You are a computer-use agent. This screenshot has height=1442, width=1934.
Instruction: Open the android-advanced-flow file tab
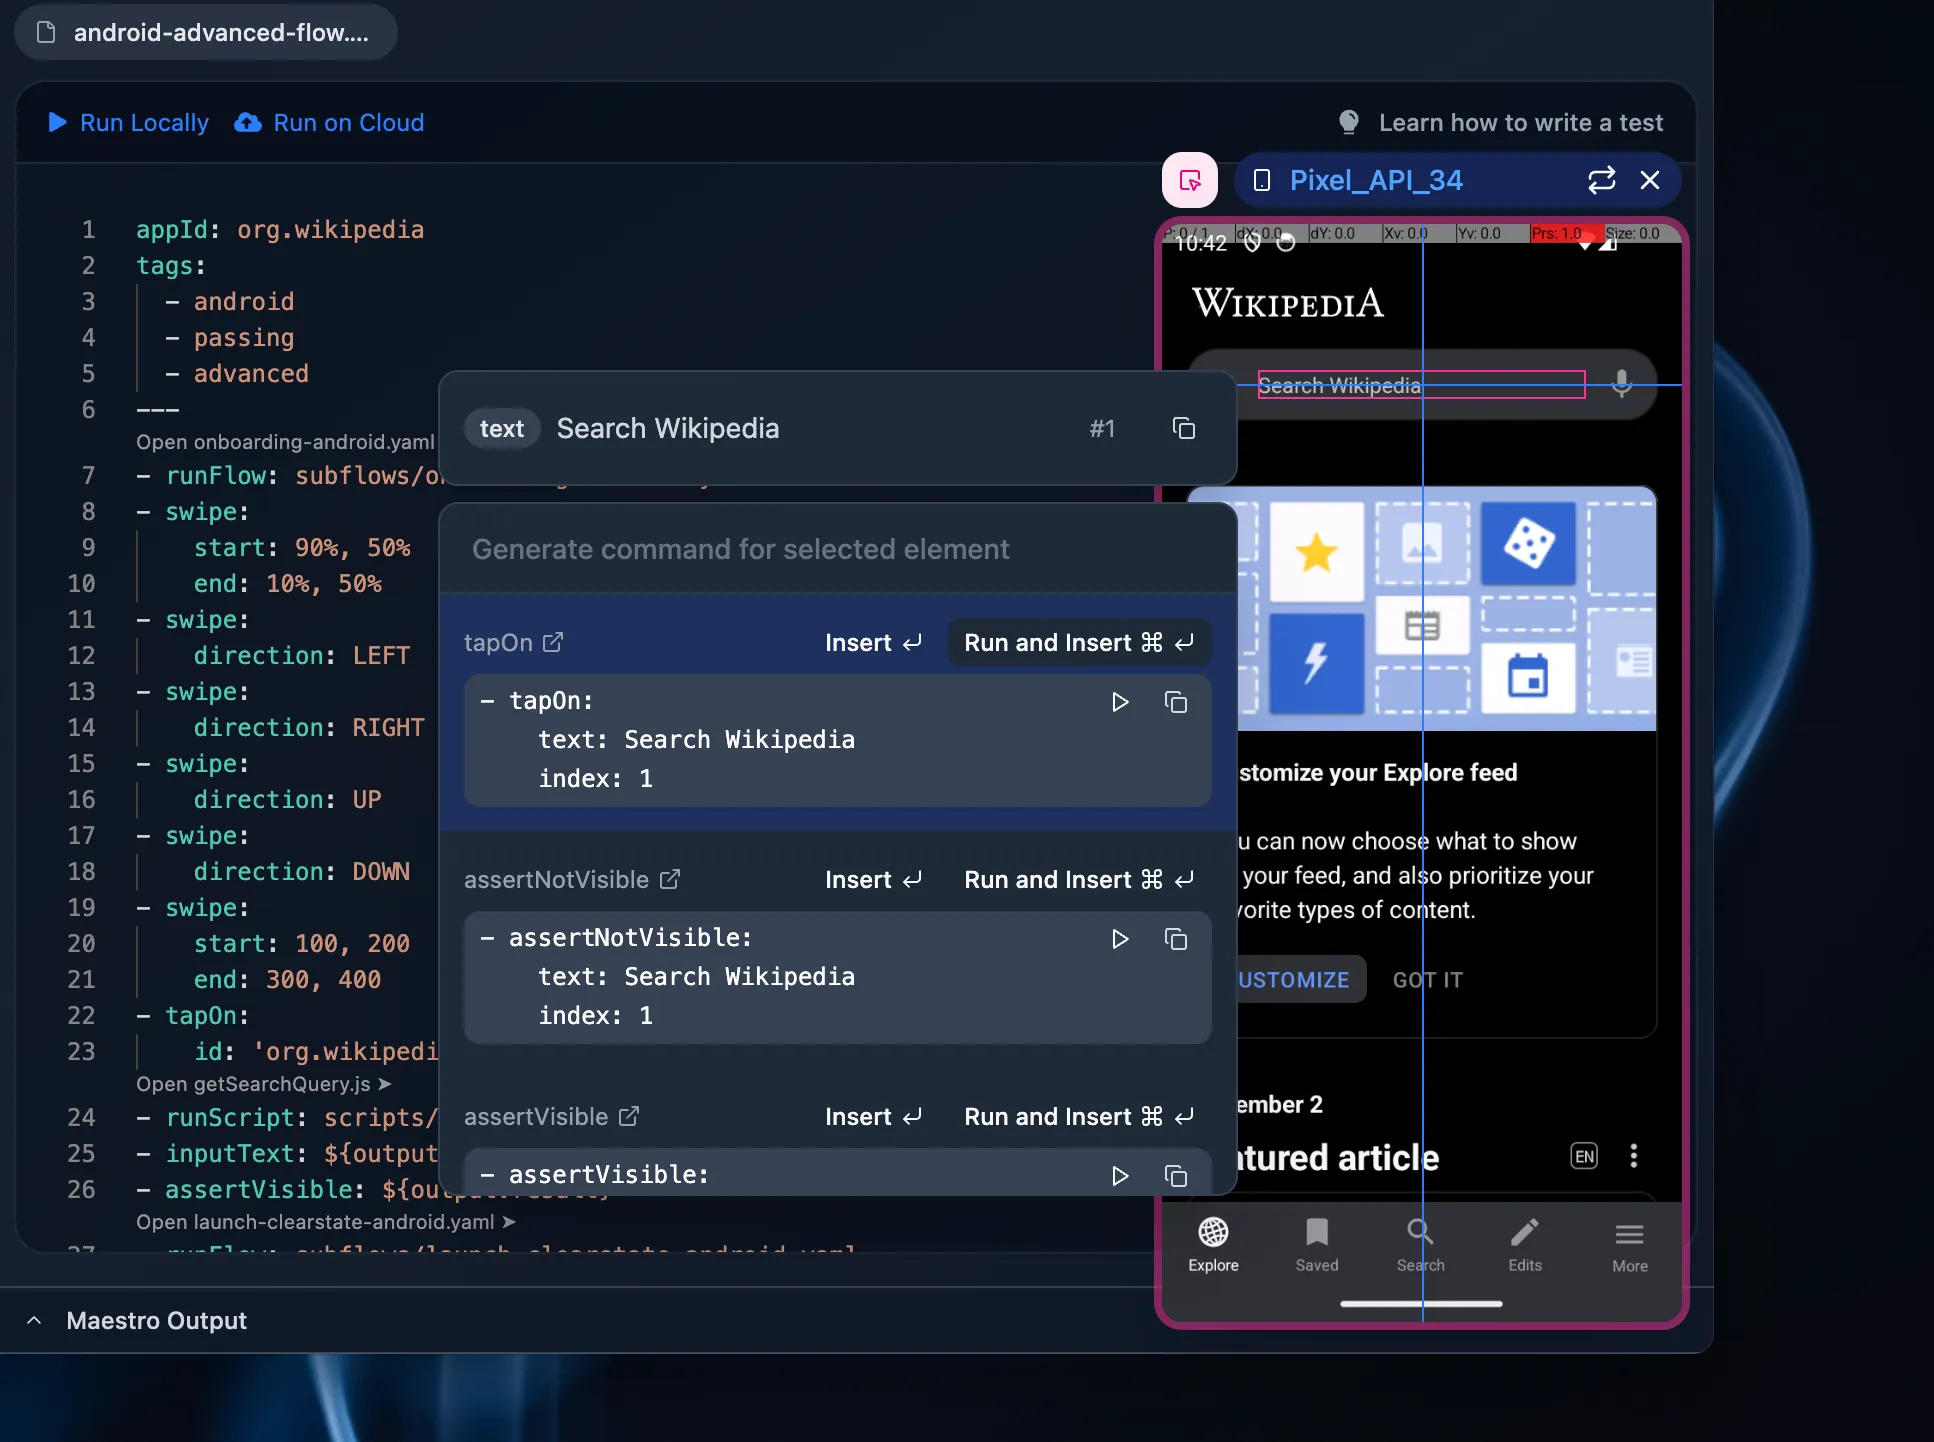coord(206,32)
